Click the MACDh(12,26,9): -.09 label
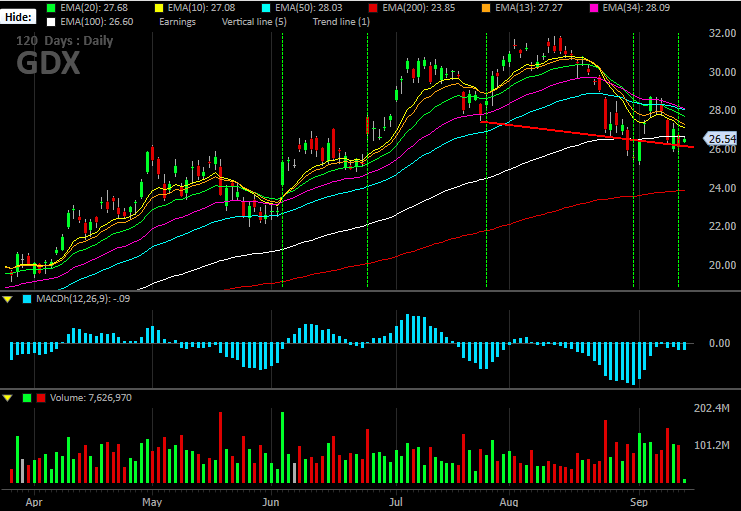 tap(83, 299)
